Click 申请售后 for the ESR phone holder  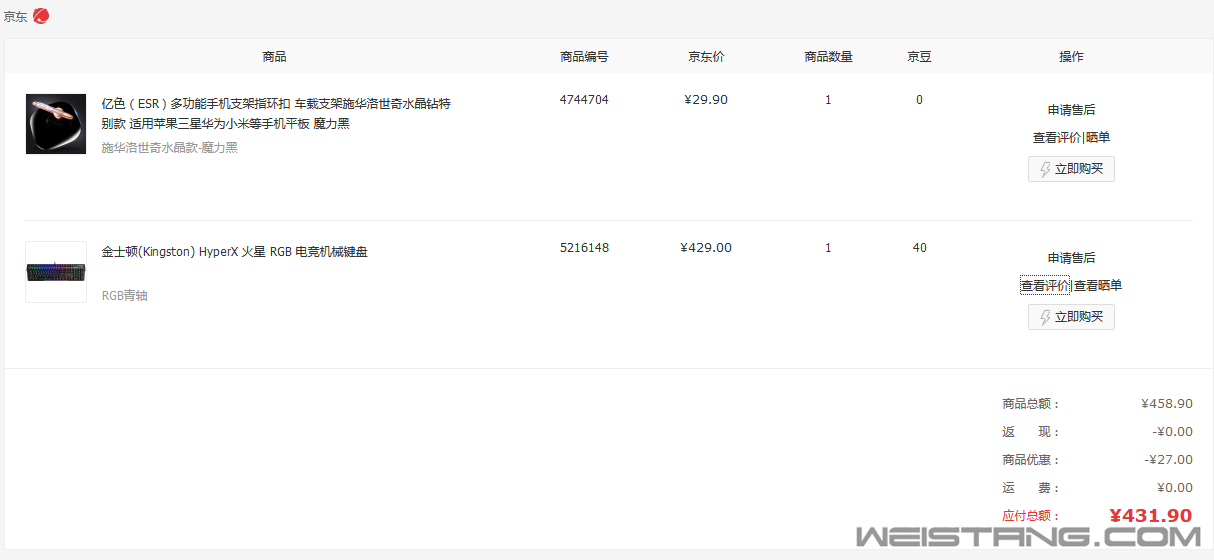[1071, 110]
